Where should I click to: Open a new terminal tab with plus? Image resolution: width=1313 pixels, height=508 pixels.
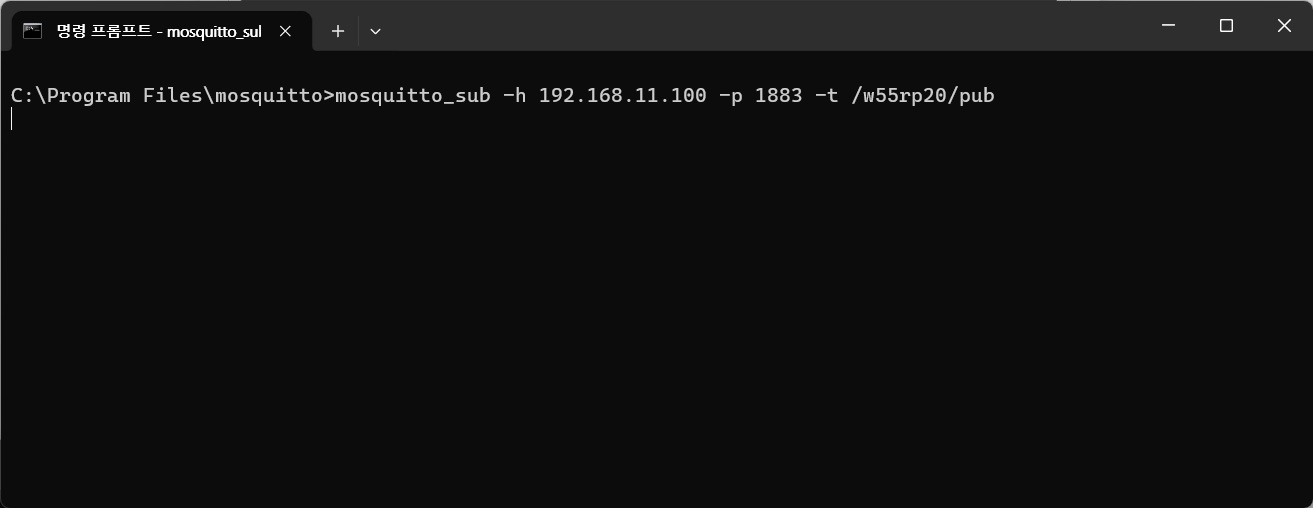(x=338, y=31)
